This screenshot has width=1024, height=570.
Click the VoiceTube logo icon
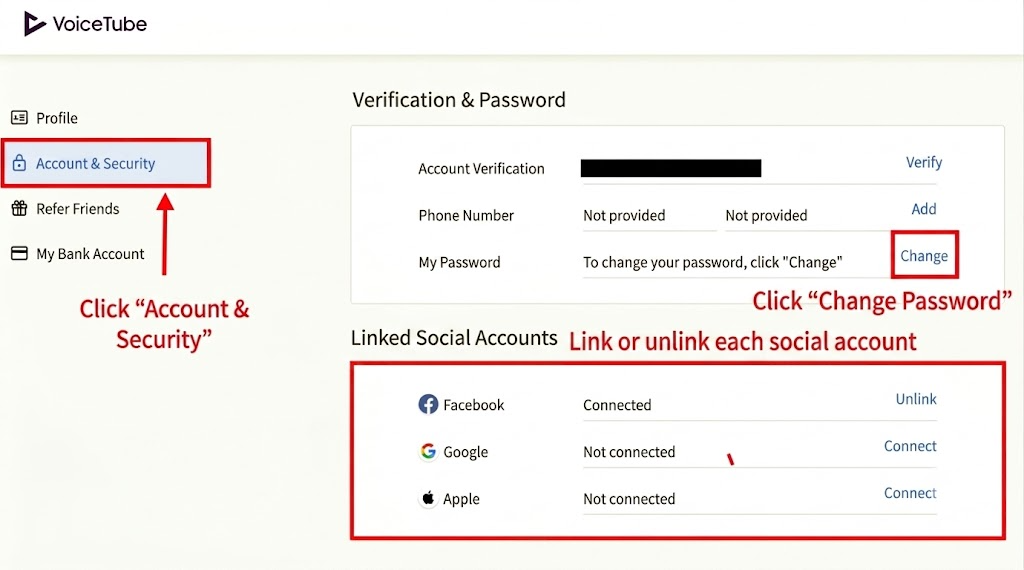point(35,24)
